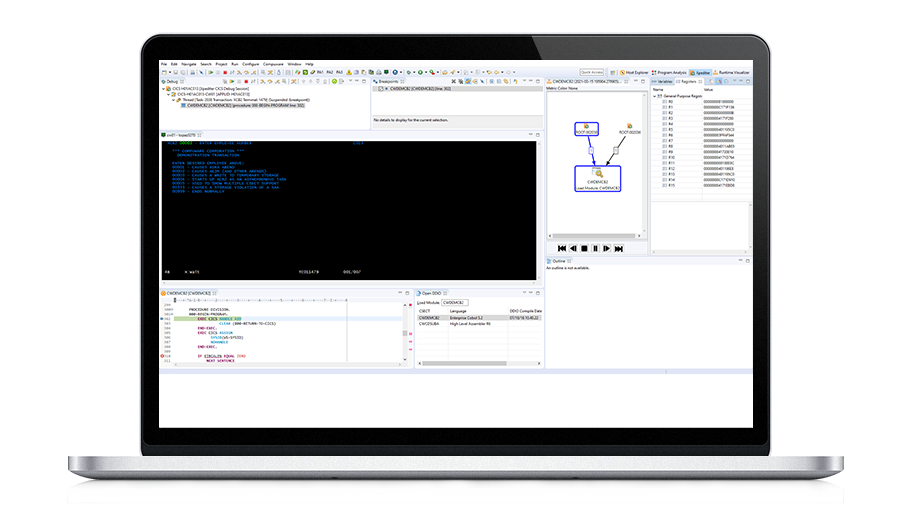Screen dimensions: 900x516
Task: Collapse the General Purpose Registers tree node
Action: pos(656,95)
